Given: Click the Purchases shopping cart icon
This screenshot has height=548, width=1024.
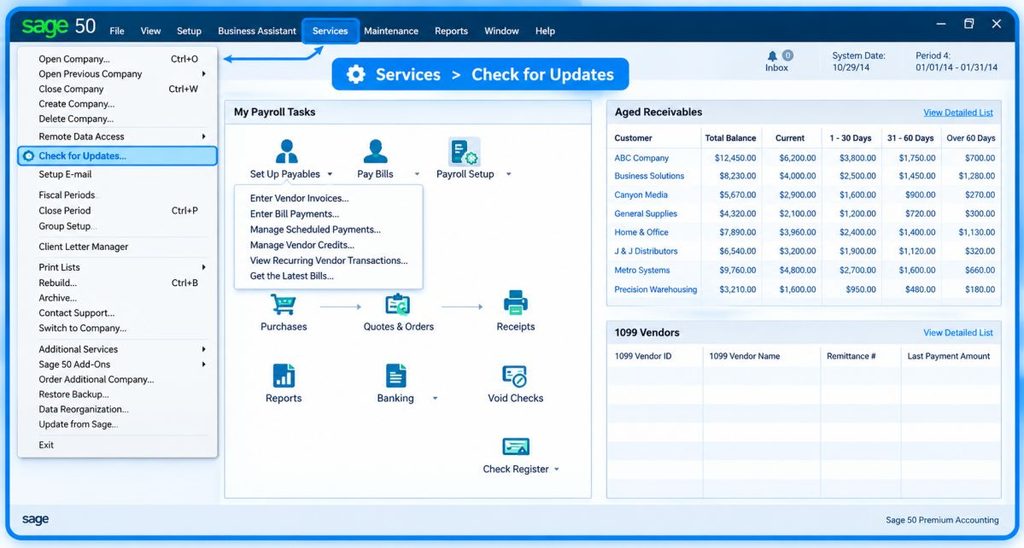Looking at the screenshot, I should point(283,304).
